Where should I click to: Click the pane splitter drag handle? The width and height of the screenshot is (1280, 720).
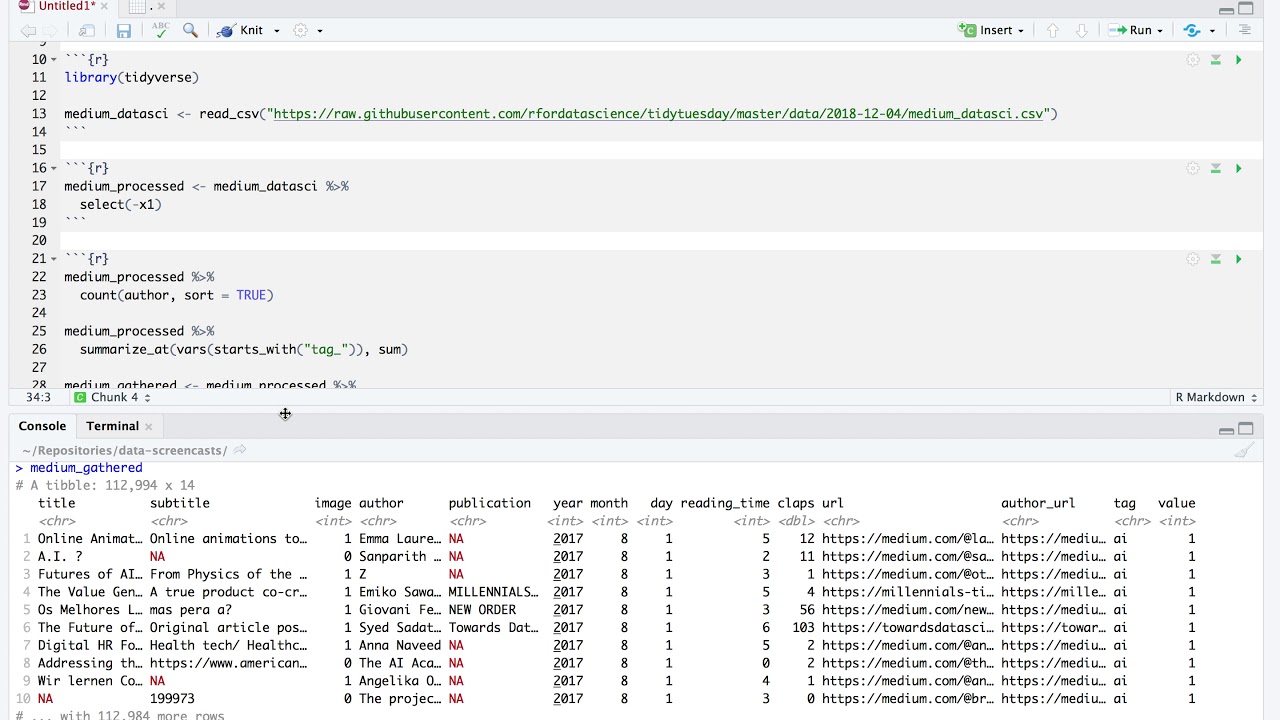(x=285, y=413)
